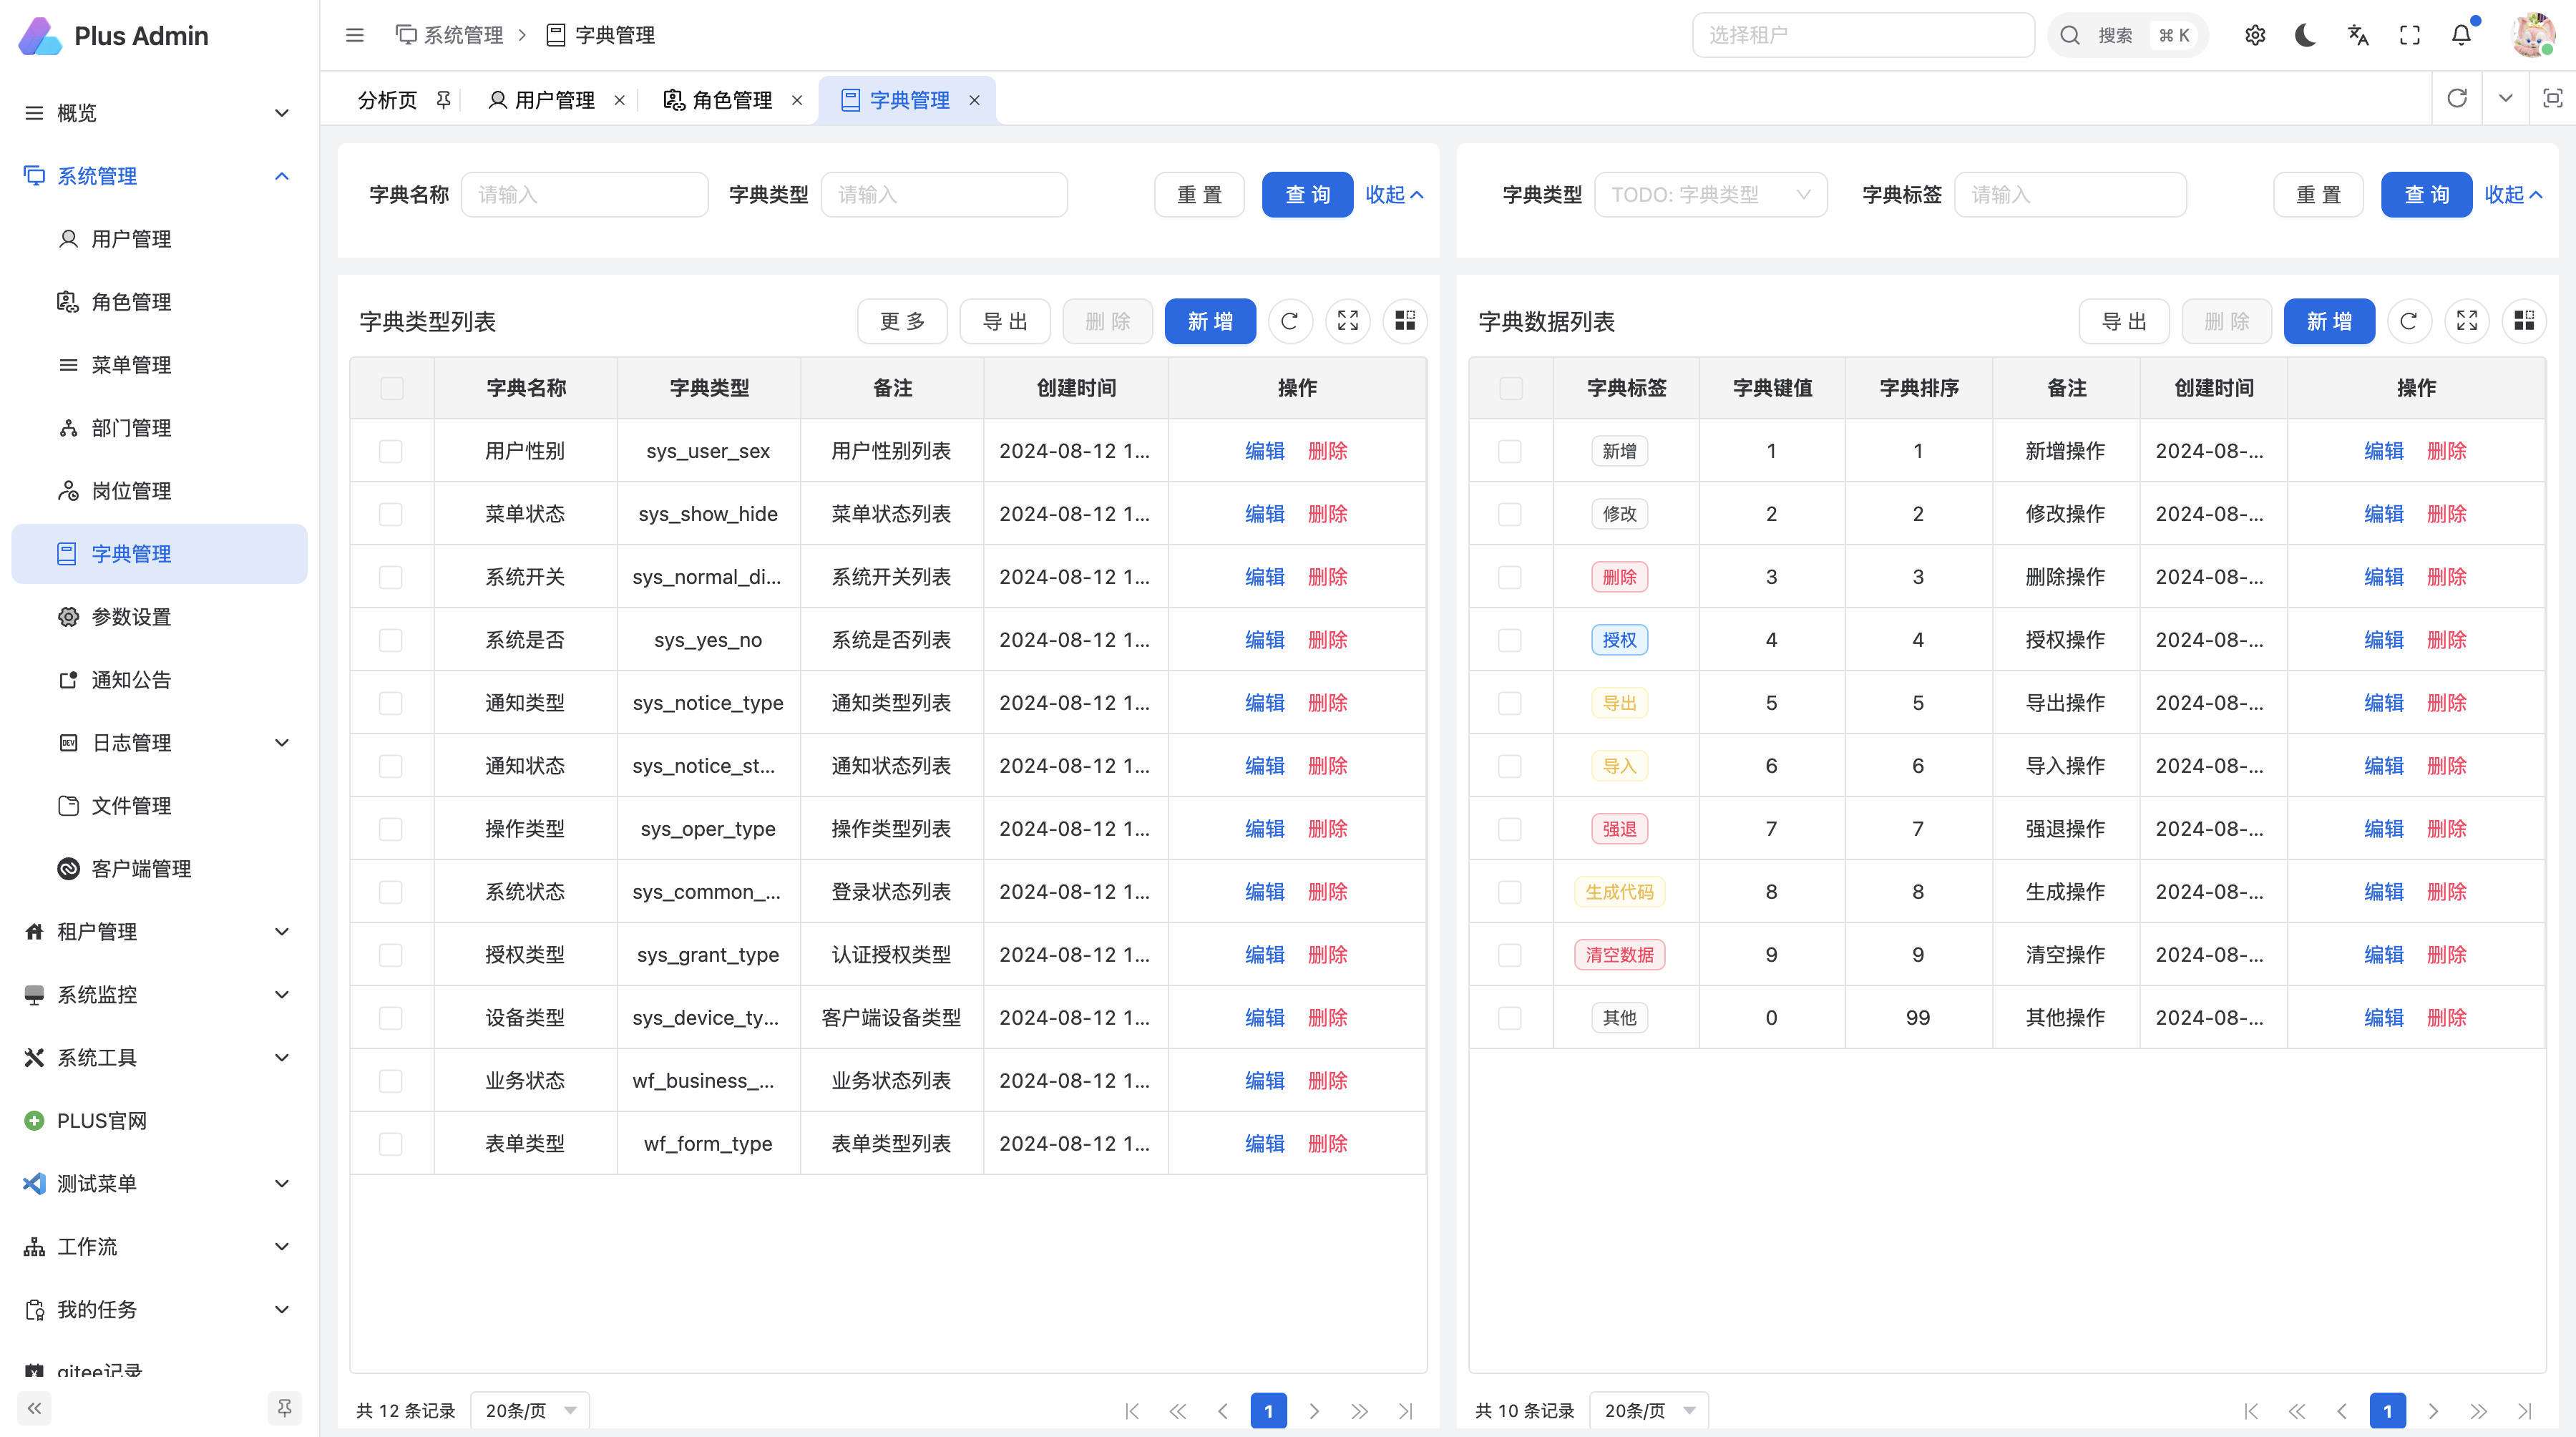The width and height of the screenshot is (2576, 1437).
Task: Open column settings for 字典数据列表
Action: [2524, 321]
